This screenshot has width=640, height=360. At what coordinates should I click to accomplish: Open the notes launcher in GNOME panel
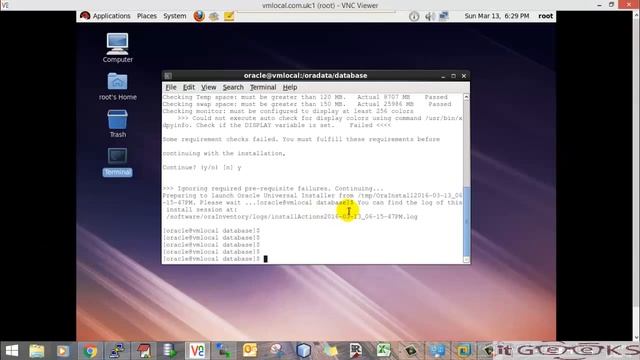point(229,16)
